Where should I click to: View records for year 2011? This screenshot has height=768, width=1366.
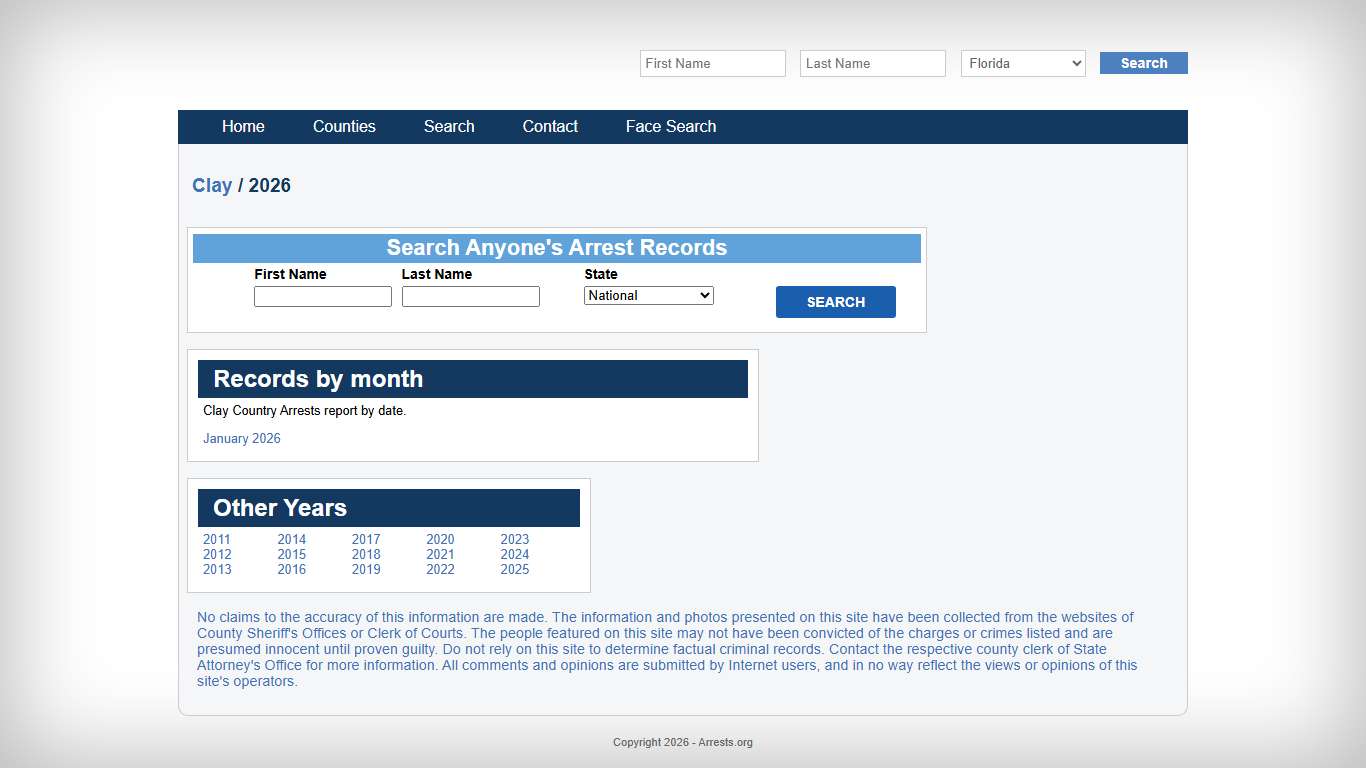point(217,540)
